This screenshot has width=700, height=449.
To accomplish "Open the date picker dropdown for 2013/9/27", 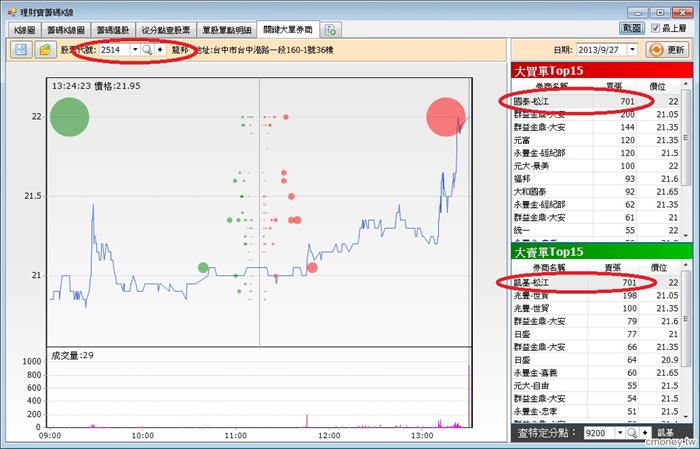I will [x=633, y=50].
